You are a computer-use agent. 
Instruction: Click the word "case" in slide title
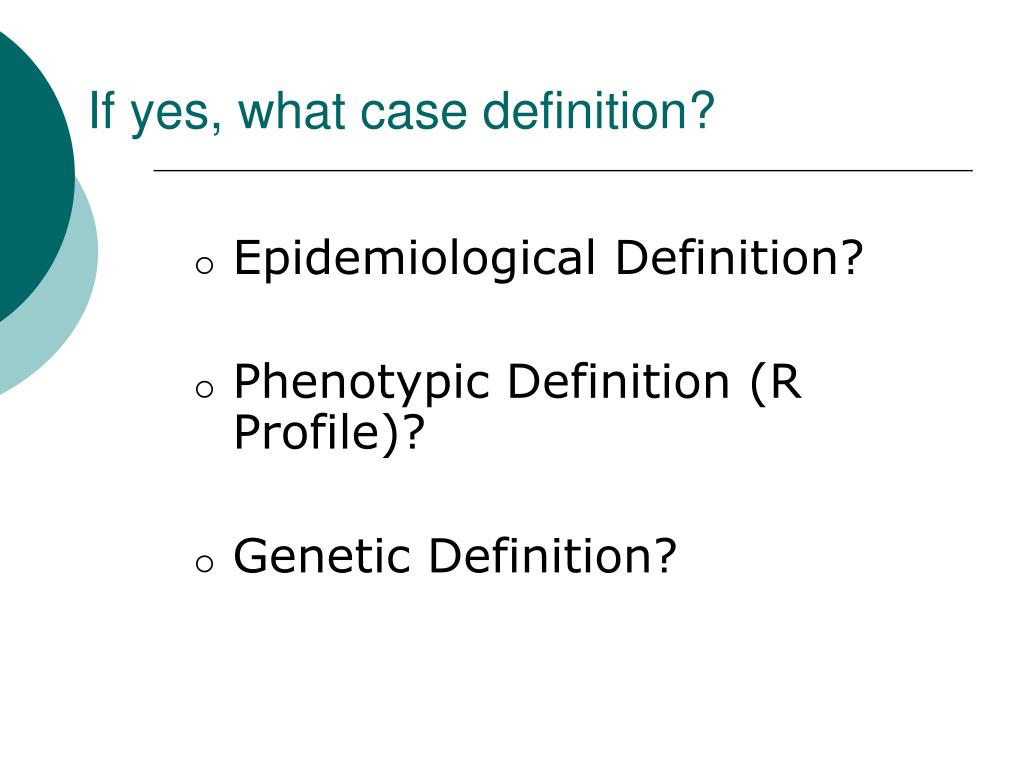point(413,113)
